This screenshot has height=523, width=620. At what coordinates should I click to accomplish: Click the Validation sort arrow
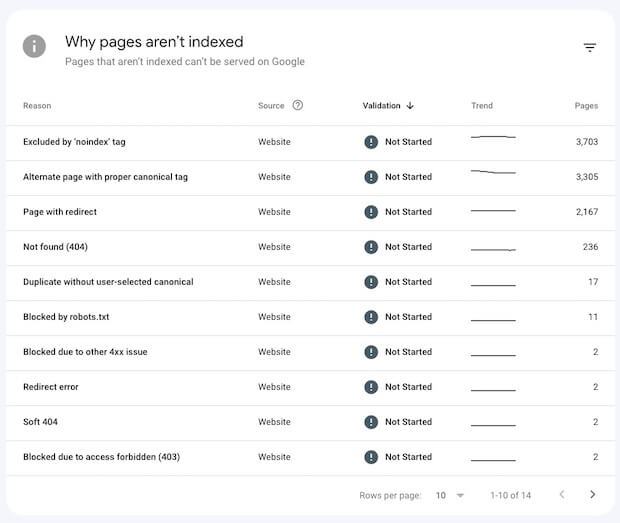(411, 106)
